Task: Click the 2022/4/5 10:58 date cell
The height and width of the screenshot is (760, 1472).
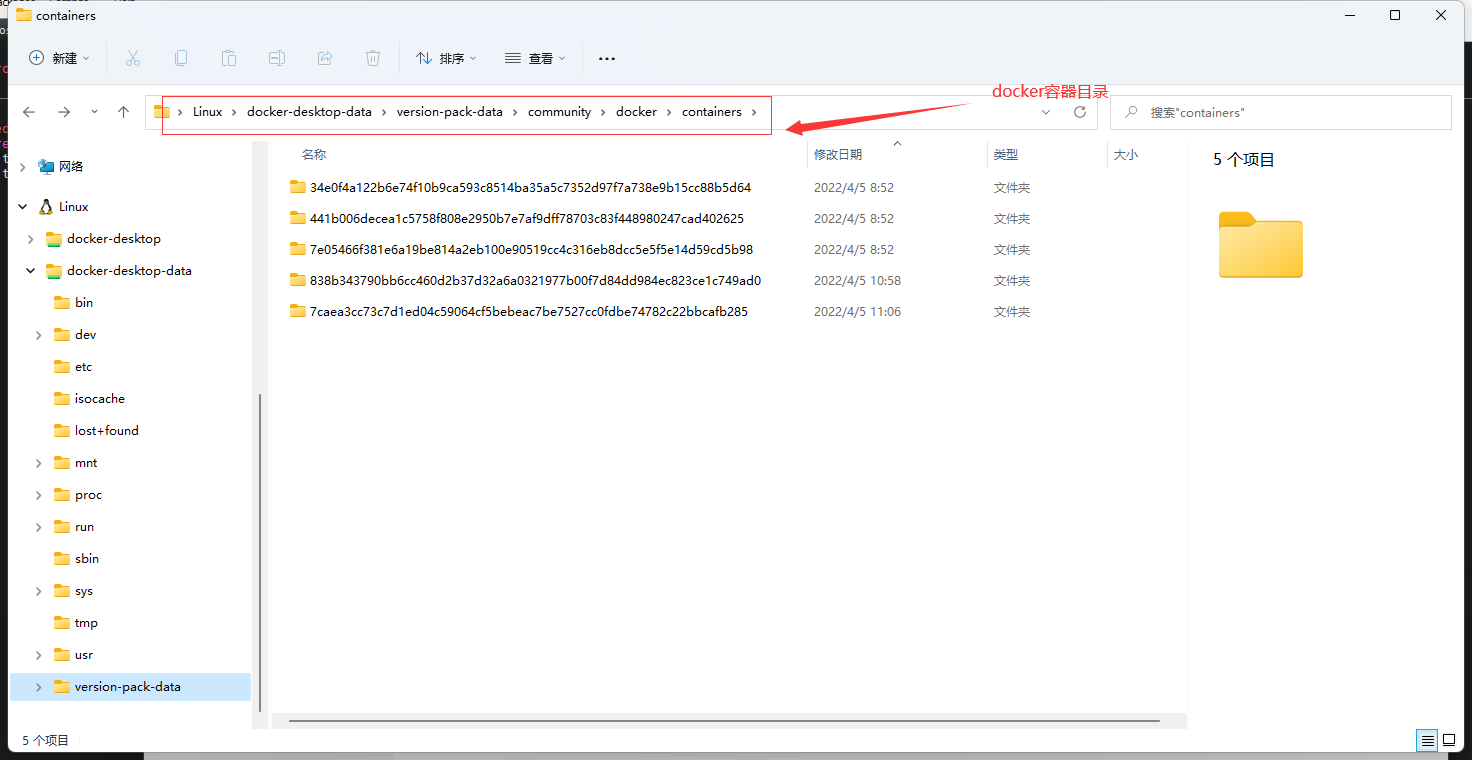Action: click(x=857, y=281)
